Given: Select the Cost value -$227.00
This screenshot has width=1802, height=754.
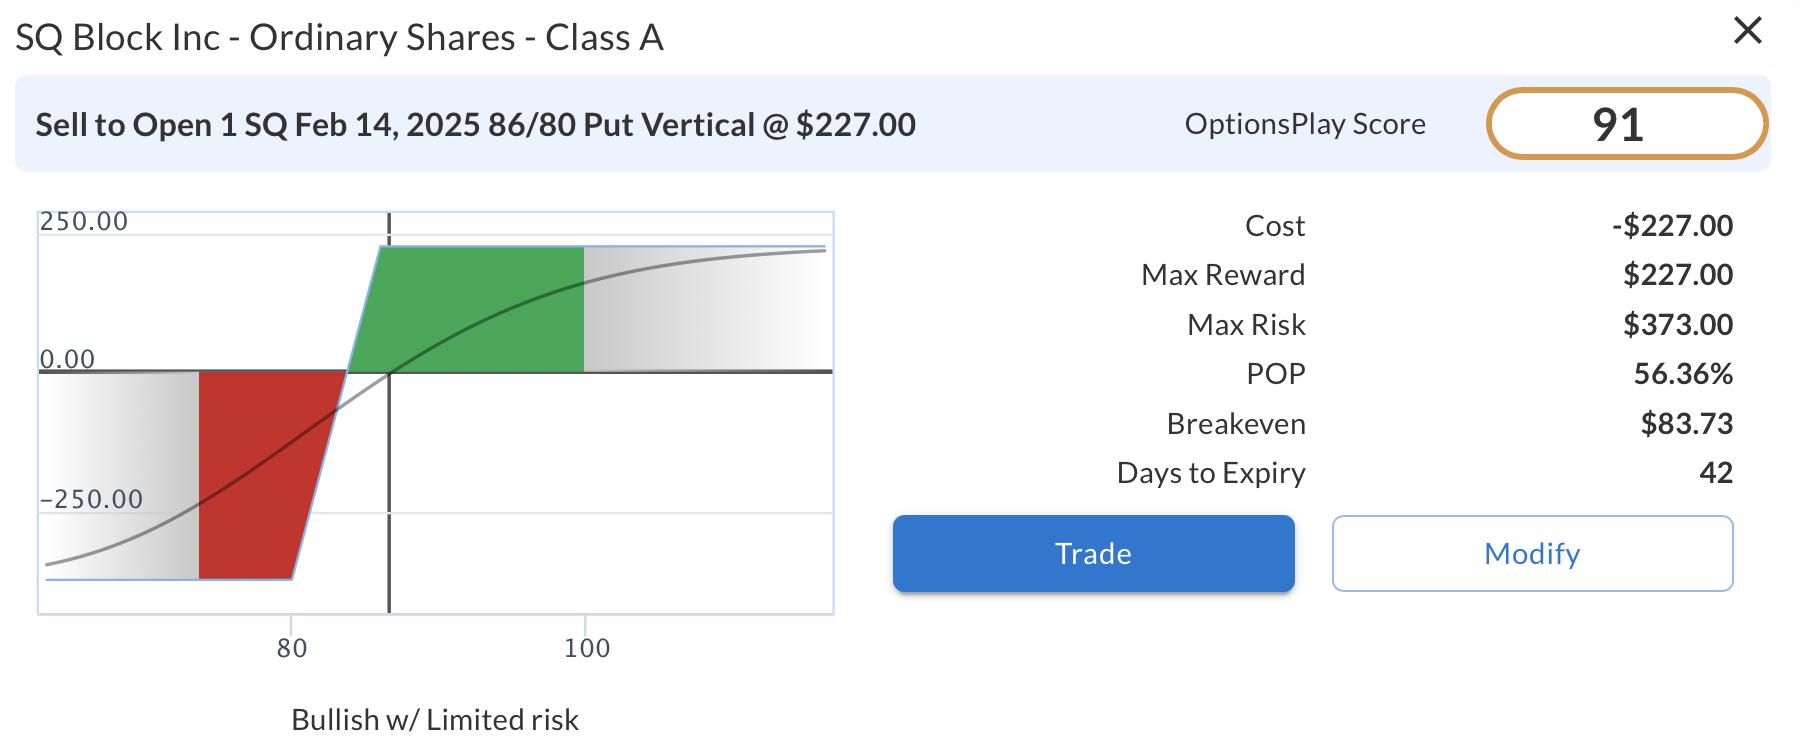Looking at the screenshot, I should (x=1672, y=226).
